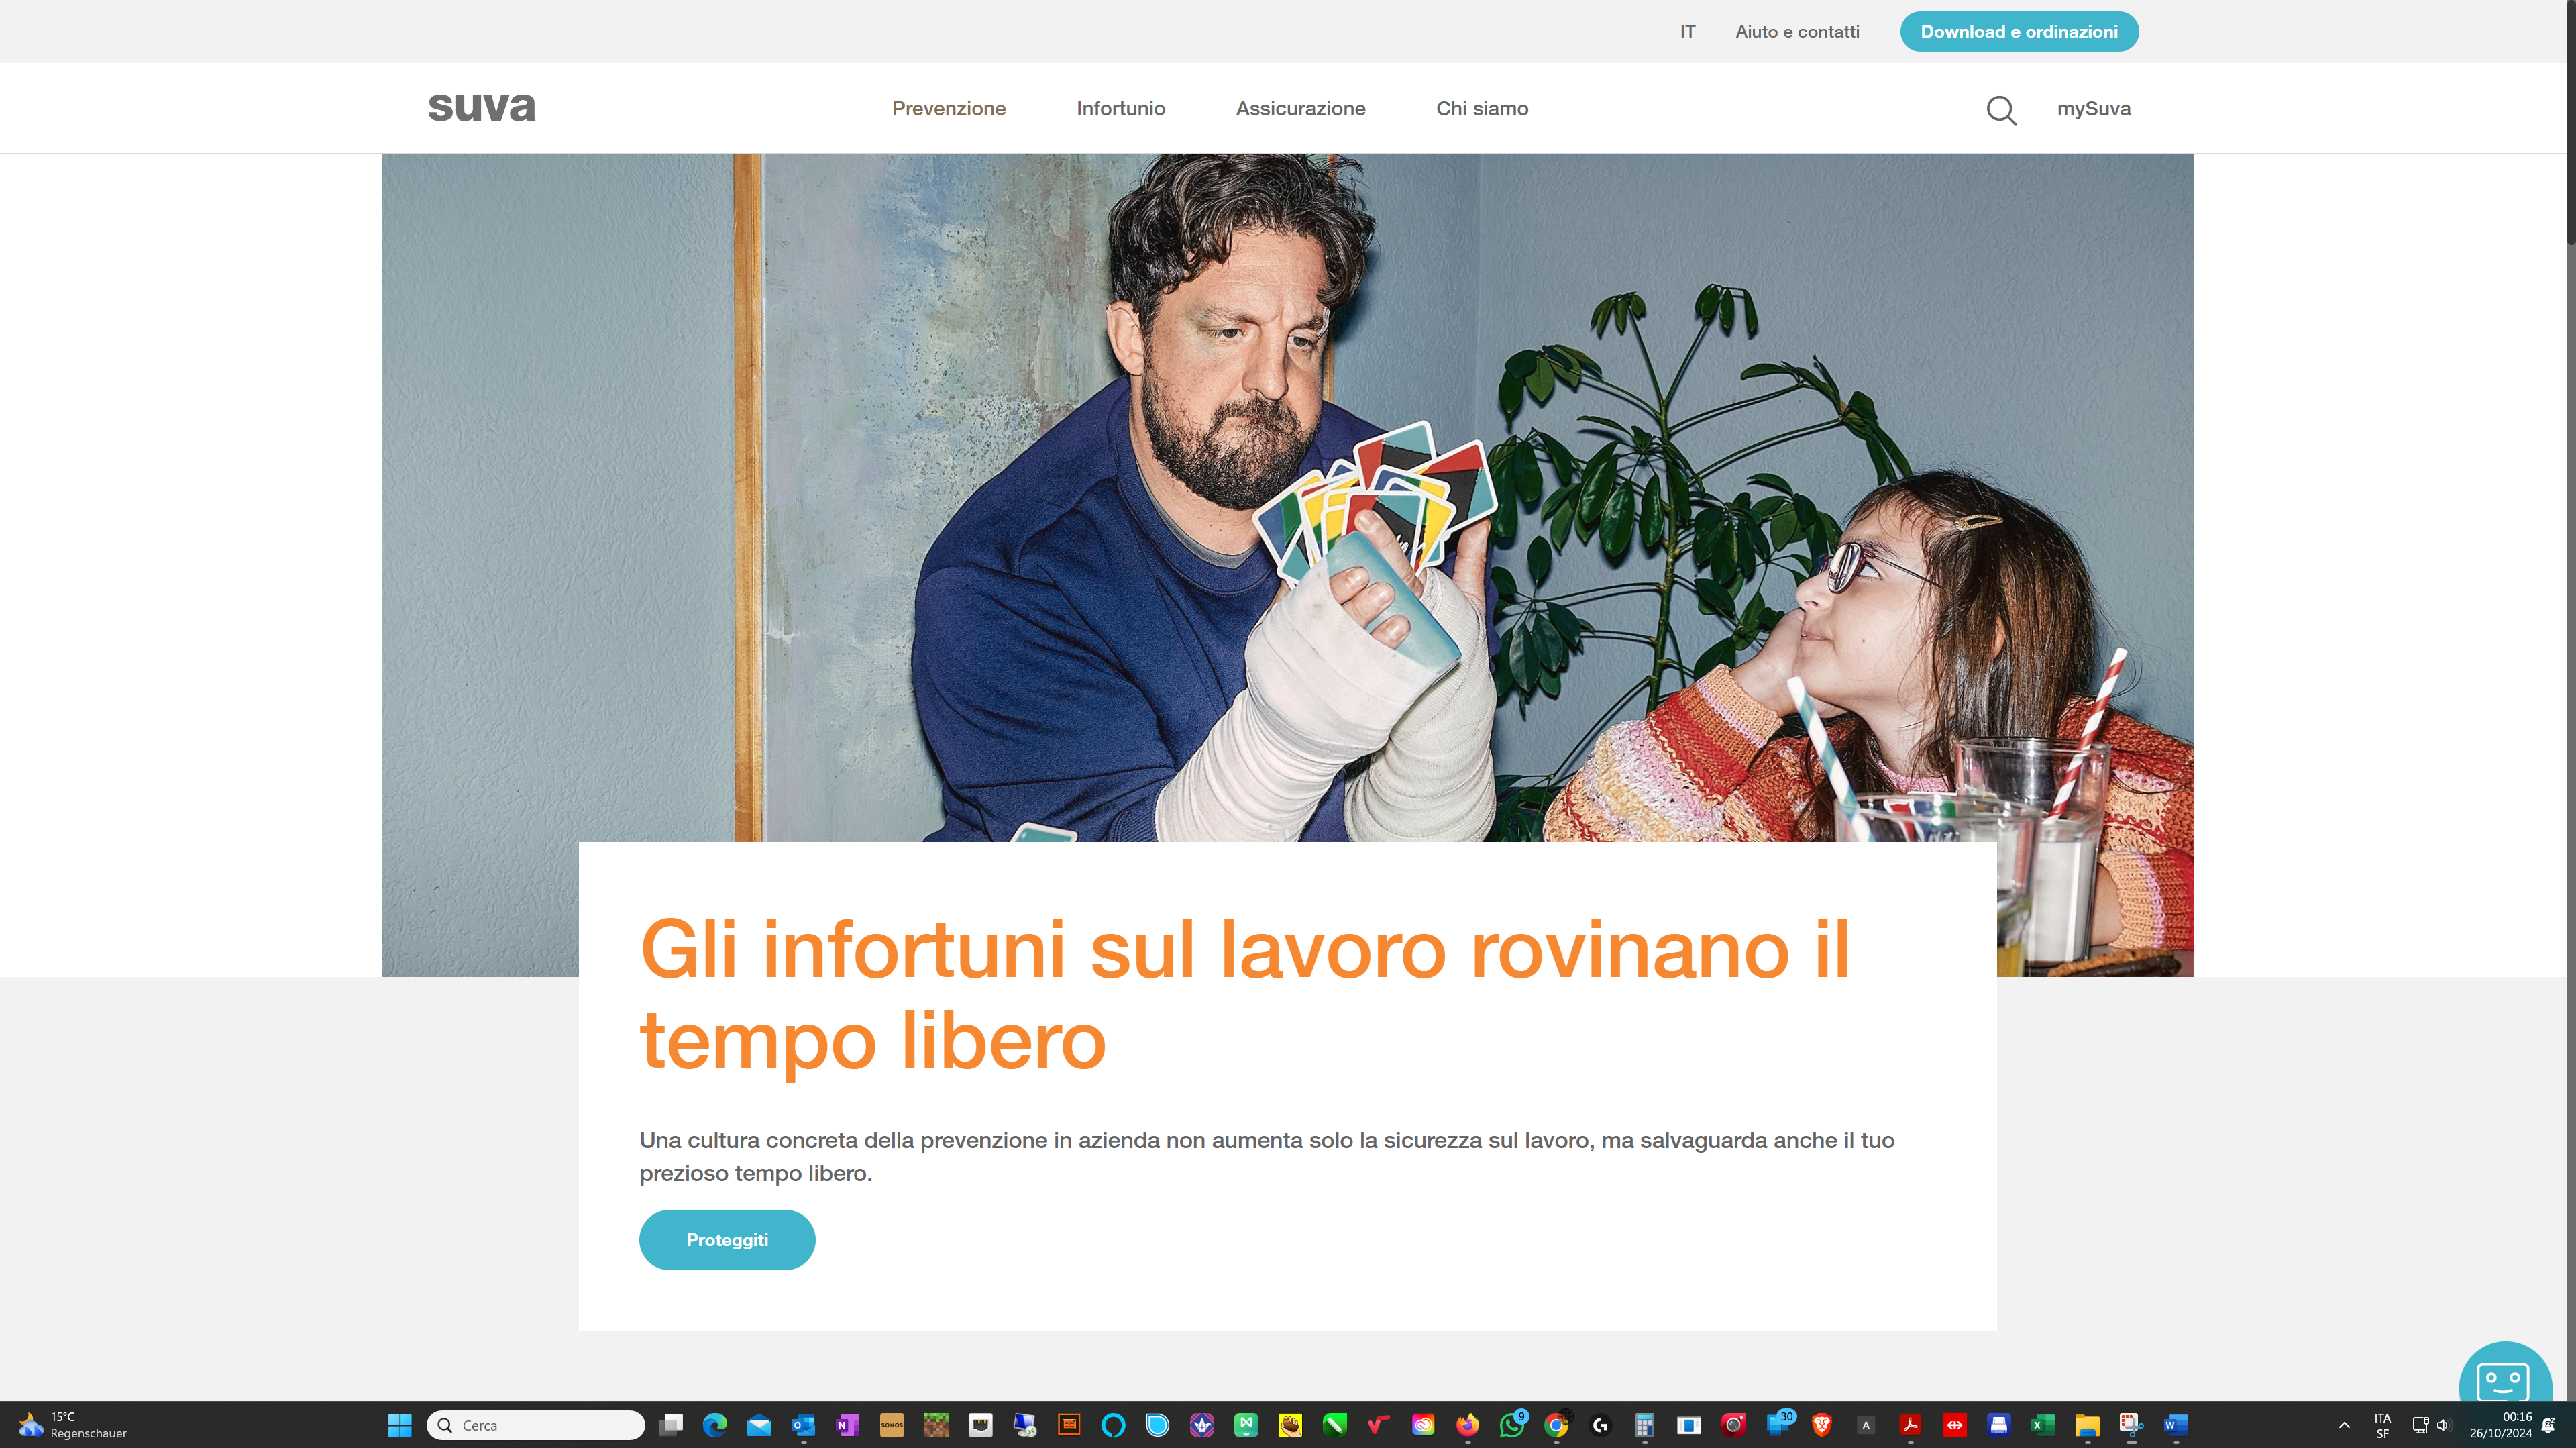Launch Minecraft from the taskbar
Viewport: 2576px width, 1448px height.
(936, 1425)
